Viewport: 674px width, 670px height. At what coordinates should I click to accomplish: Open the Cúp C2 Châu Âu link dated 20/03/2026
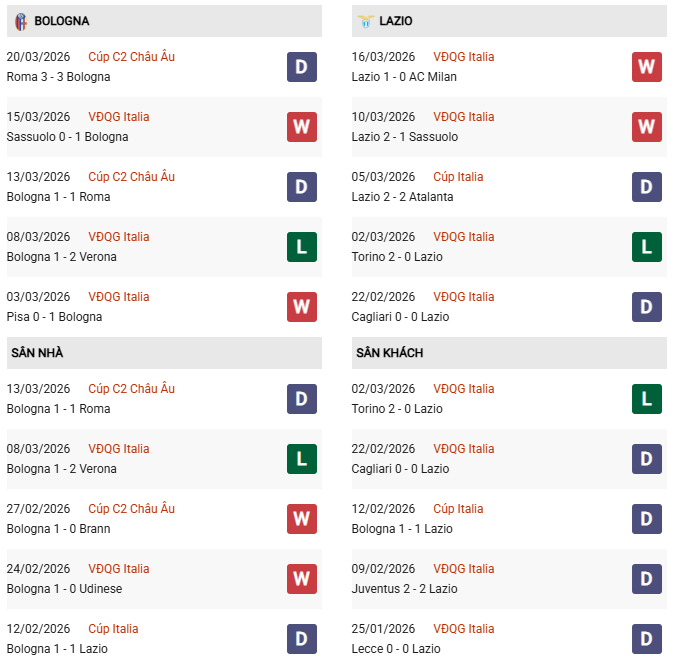click(131, 57)
